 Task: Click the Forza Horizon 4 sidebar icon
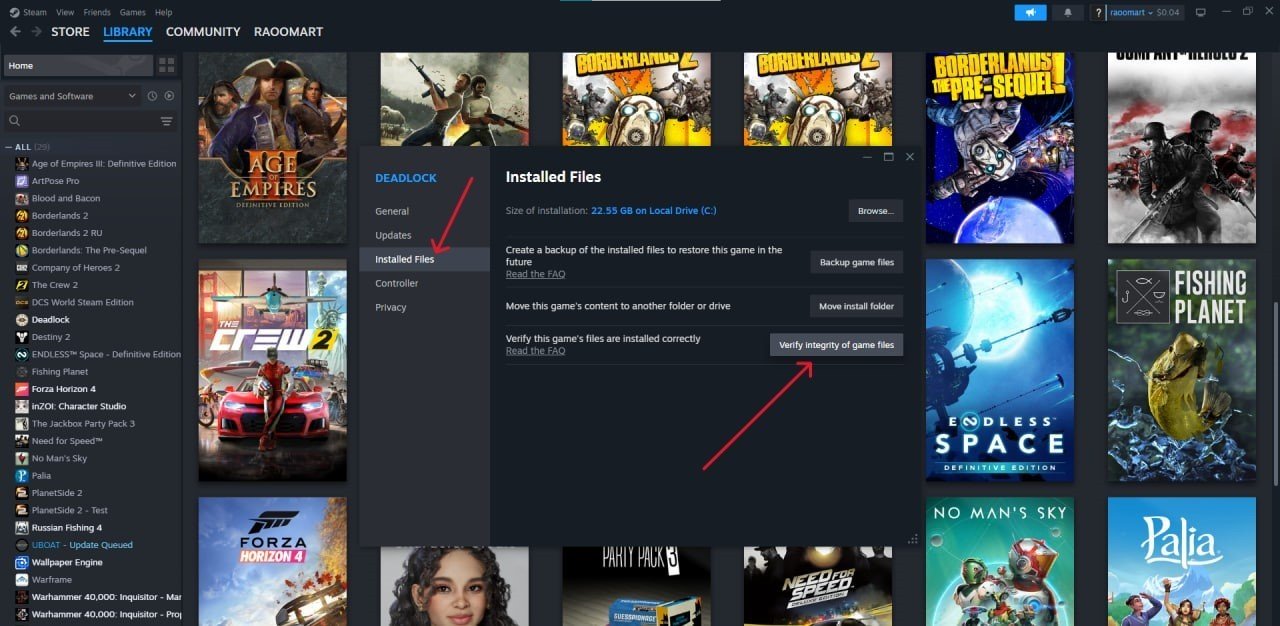(23, 389)
